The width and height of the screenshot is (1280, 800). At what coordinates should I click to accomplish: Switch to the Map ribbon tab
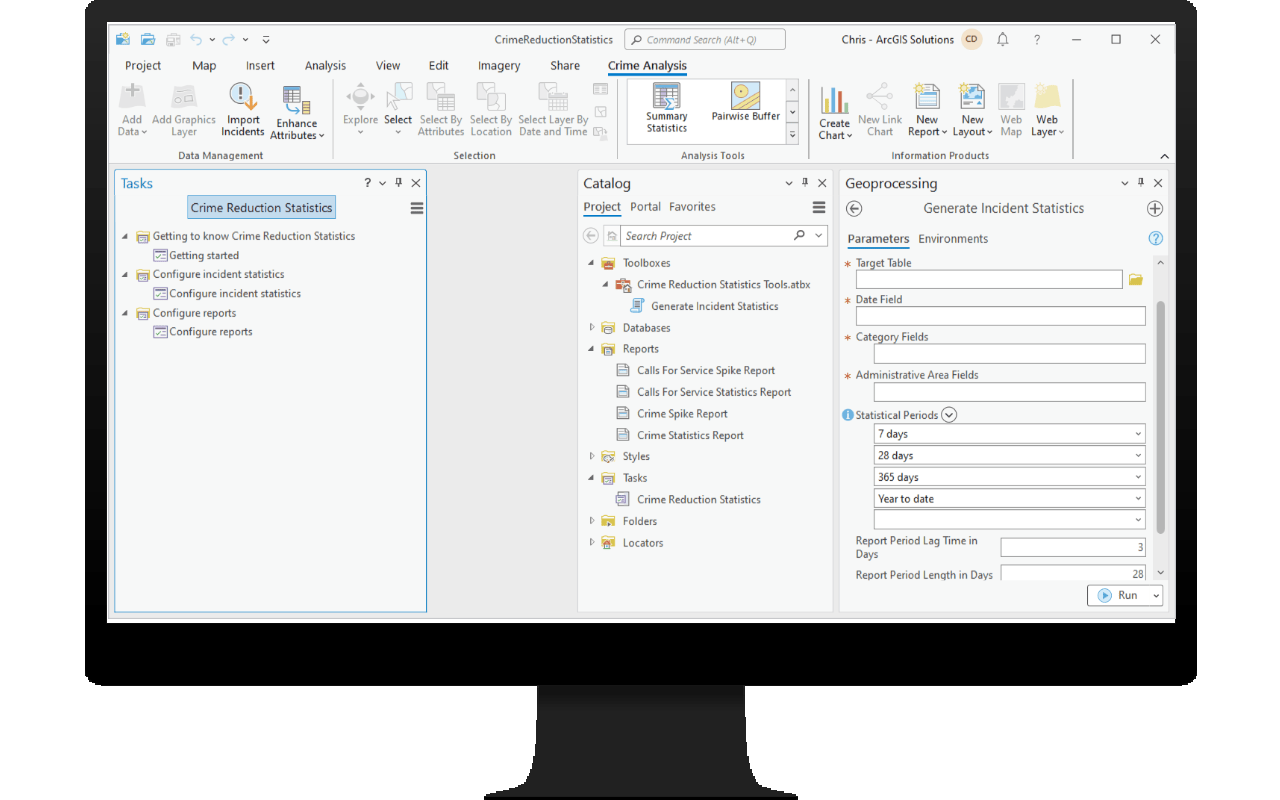tap(204, 66)
